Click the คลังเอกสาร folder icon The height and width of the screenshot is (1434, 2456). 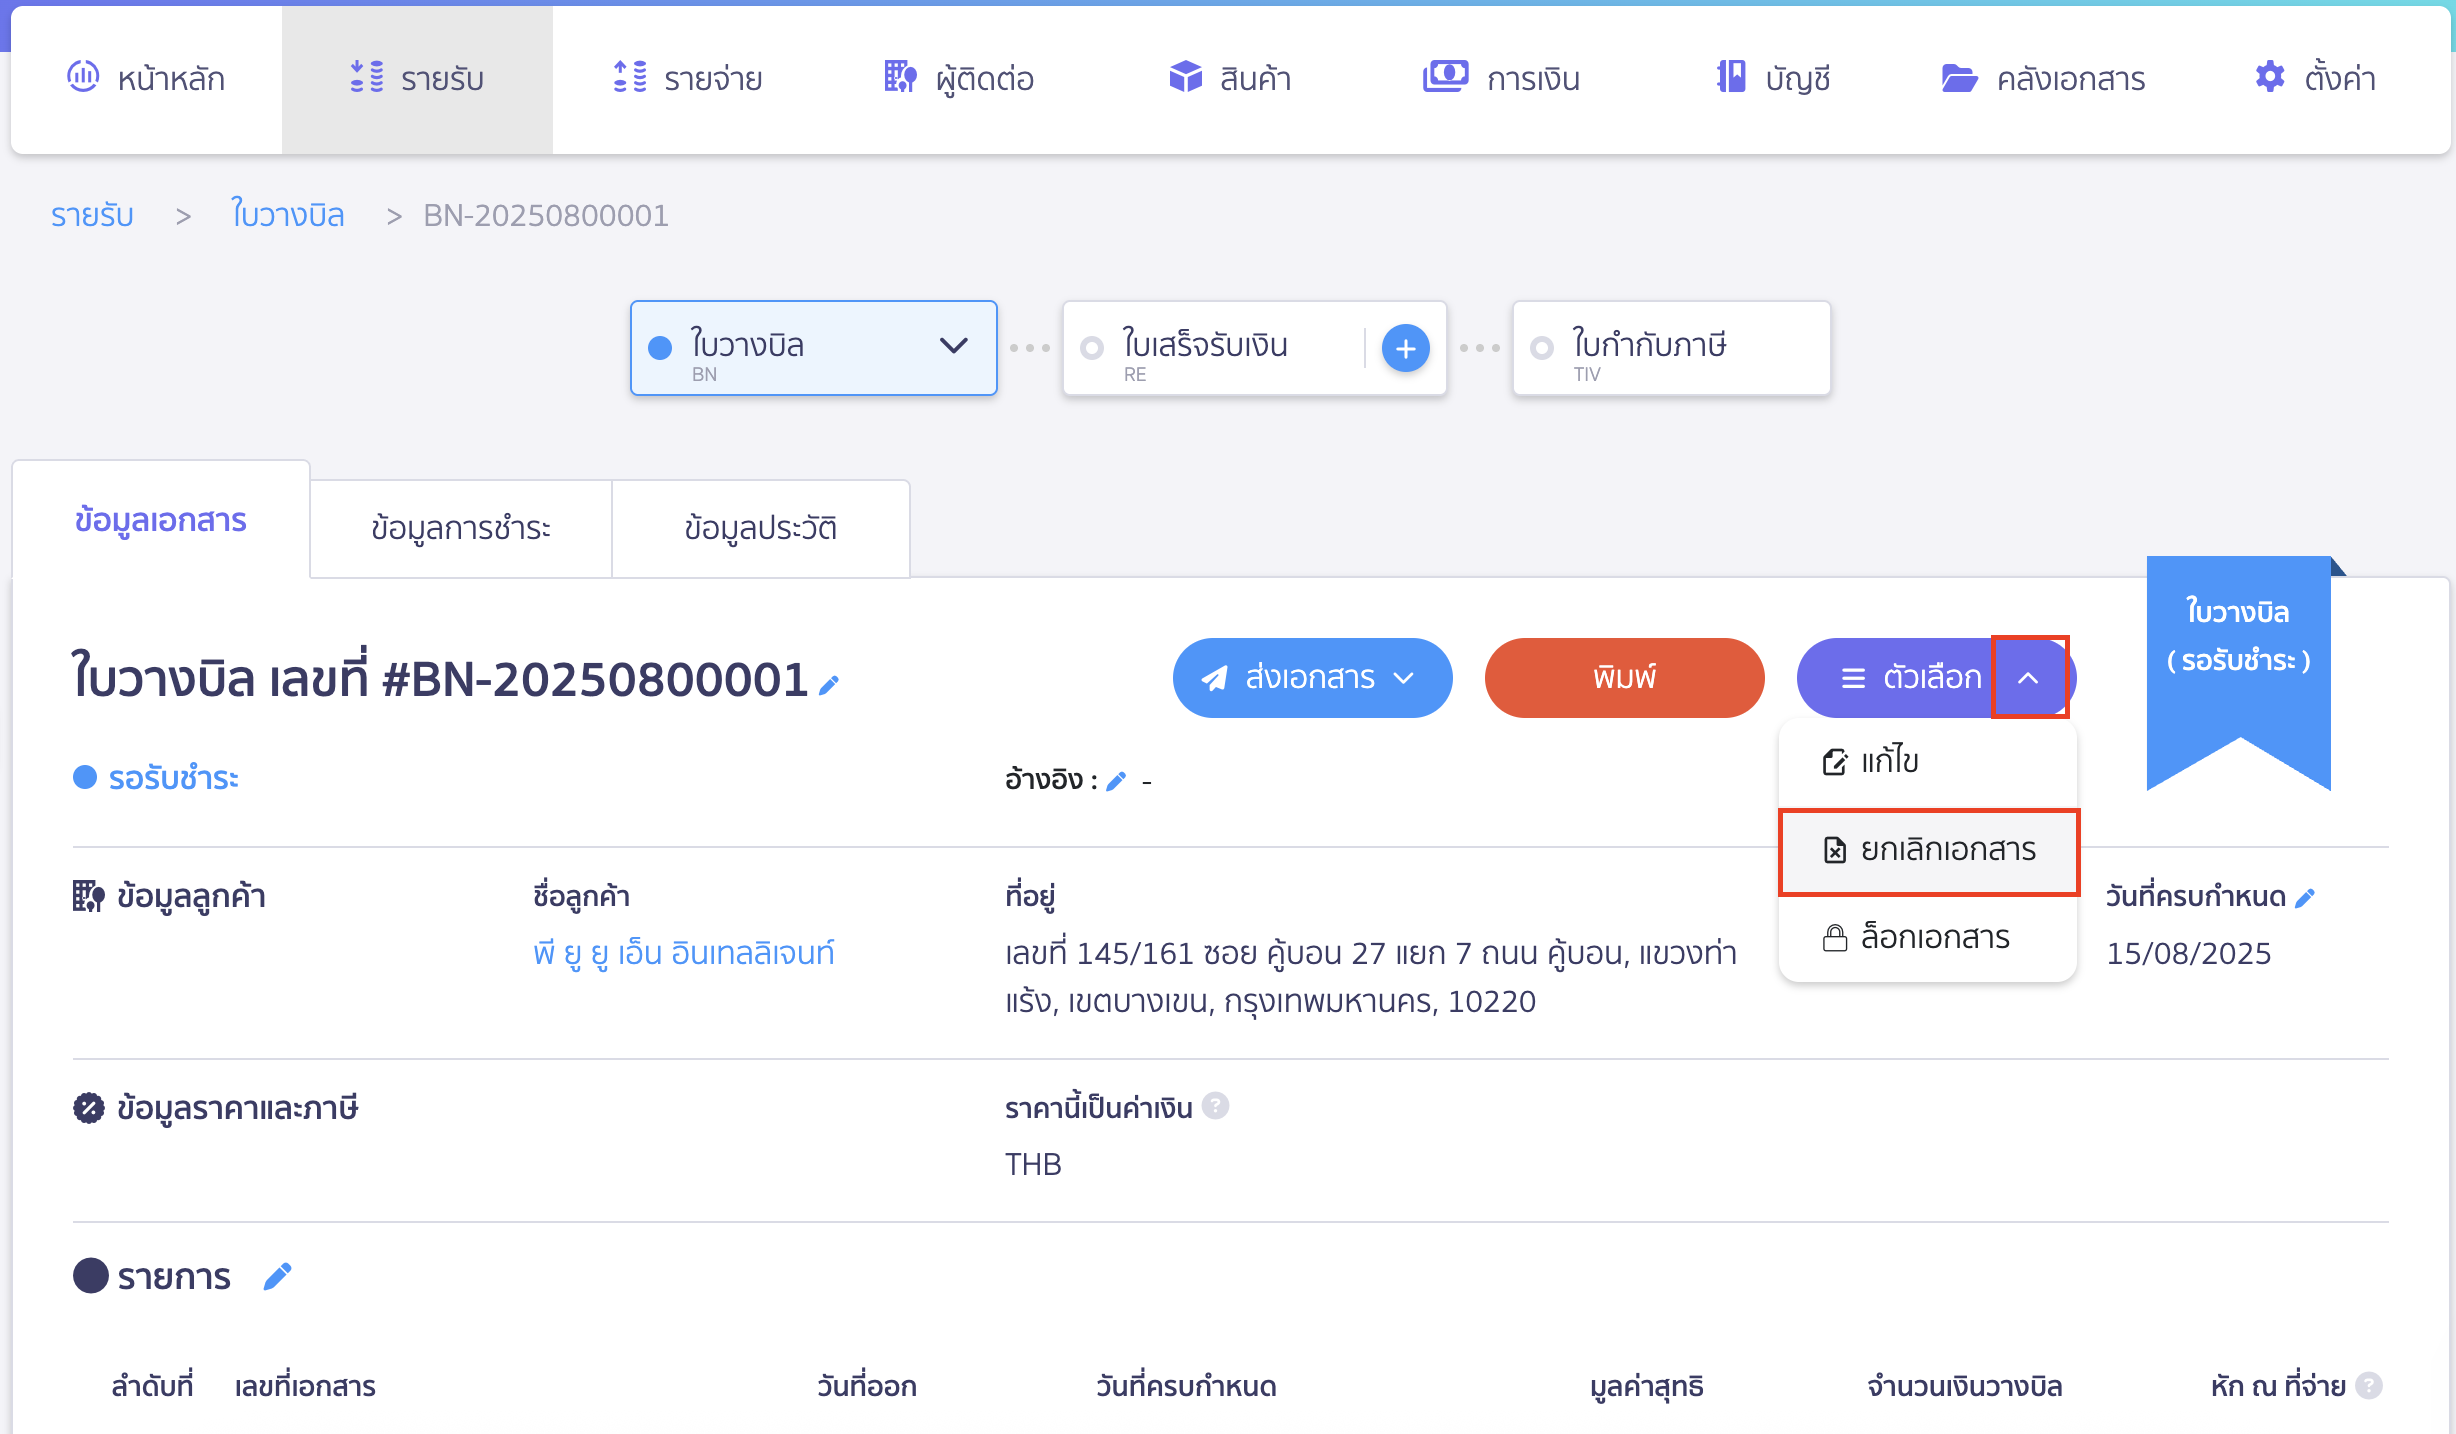point(1959,77)
